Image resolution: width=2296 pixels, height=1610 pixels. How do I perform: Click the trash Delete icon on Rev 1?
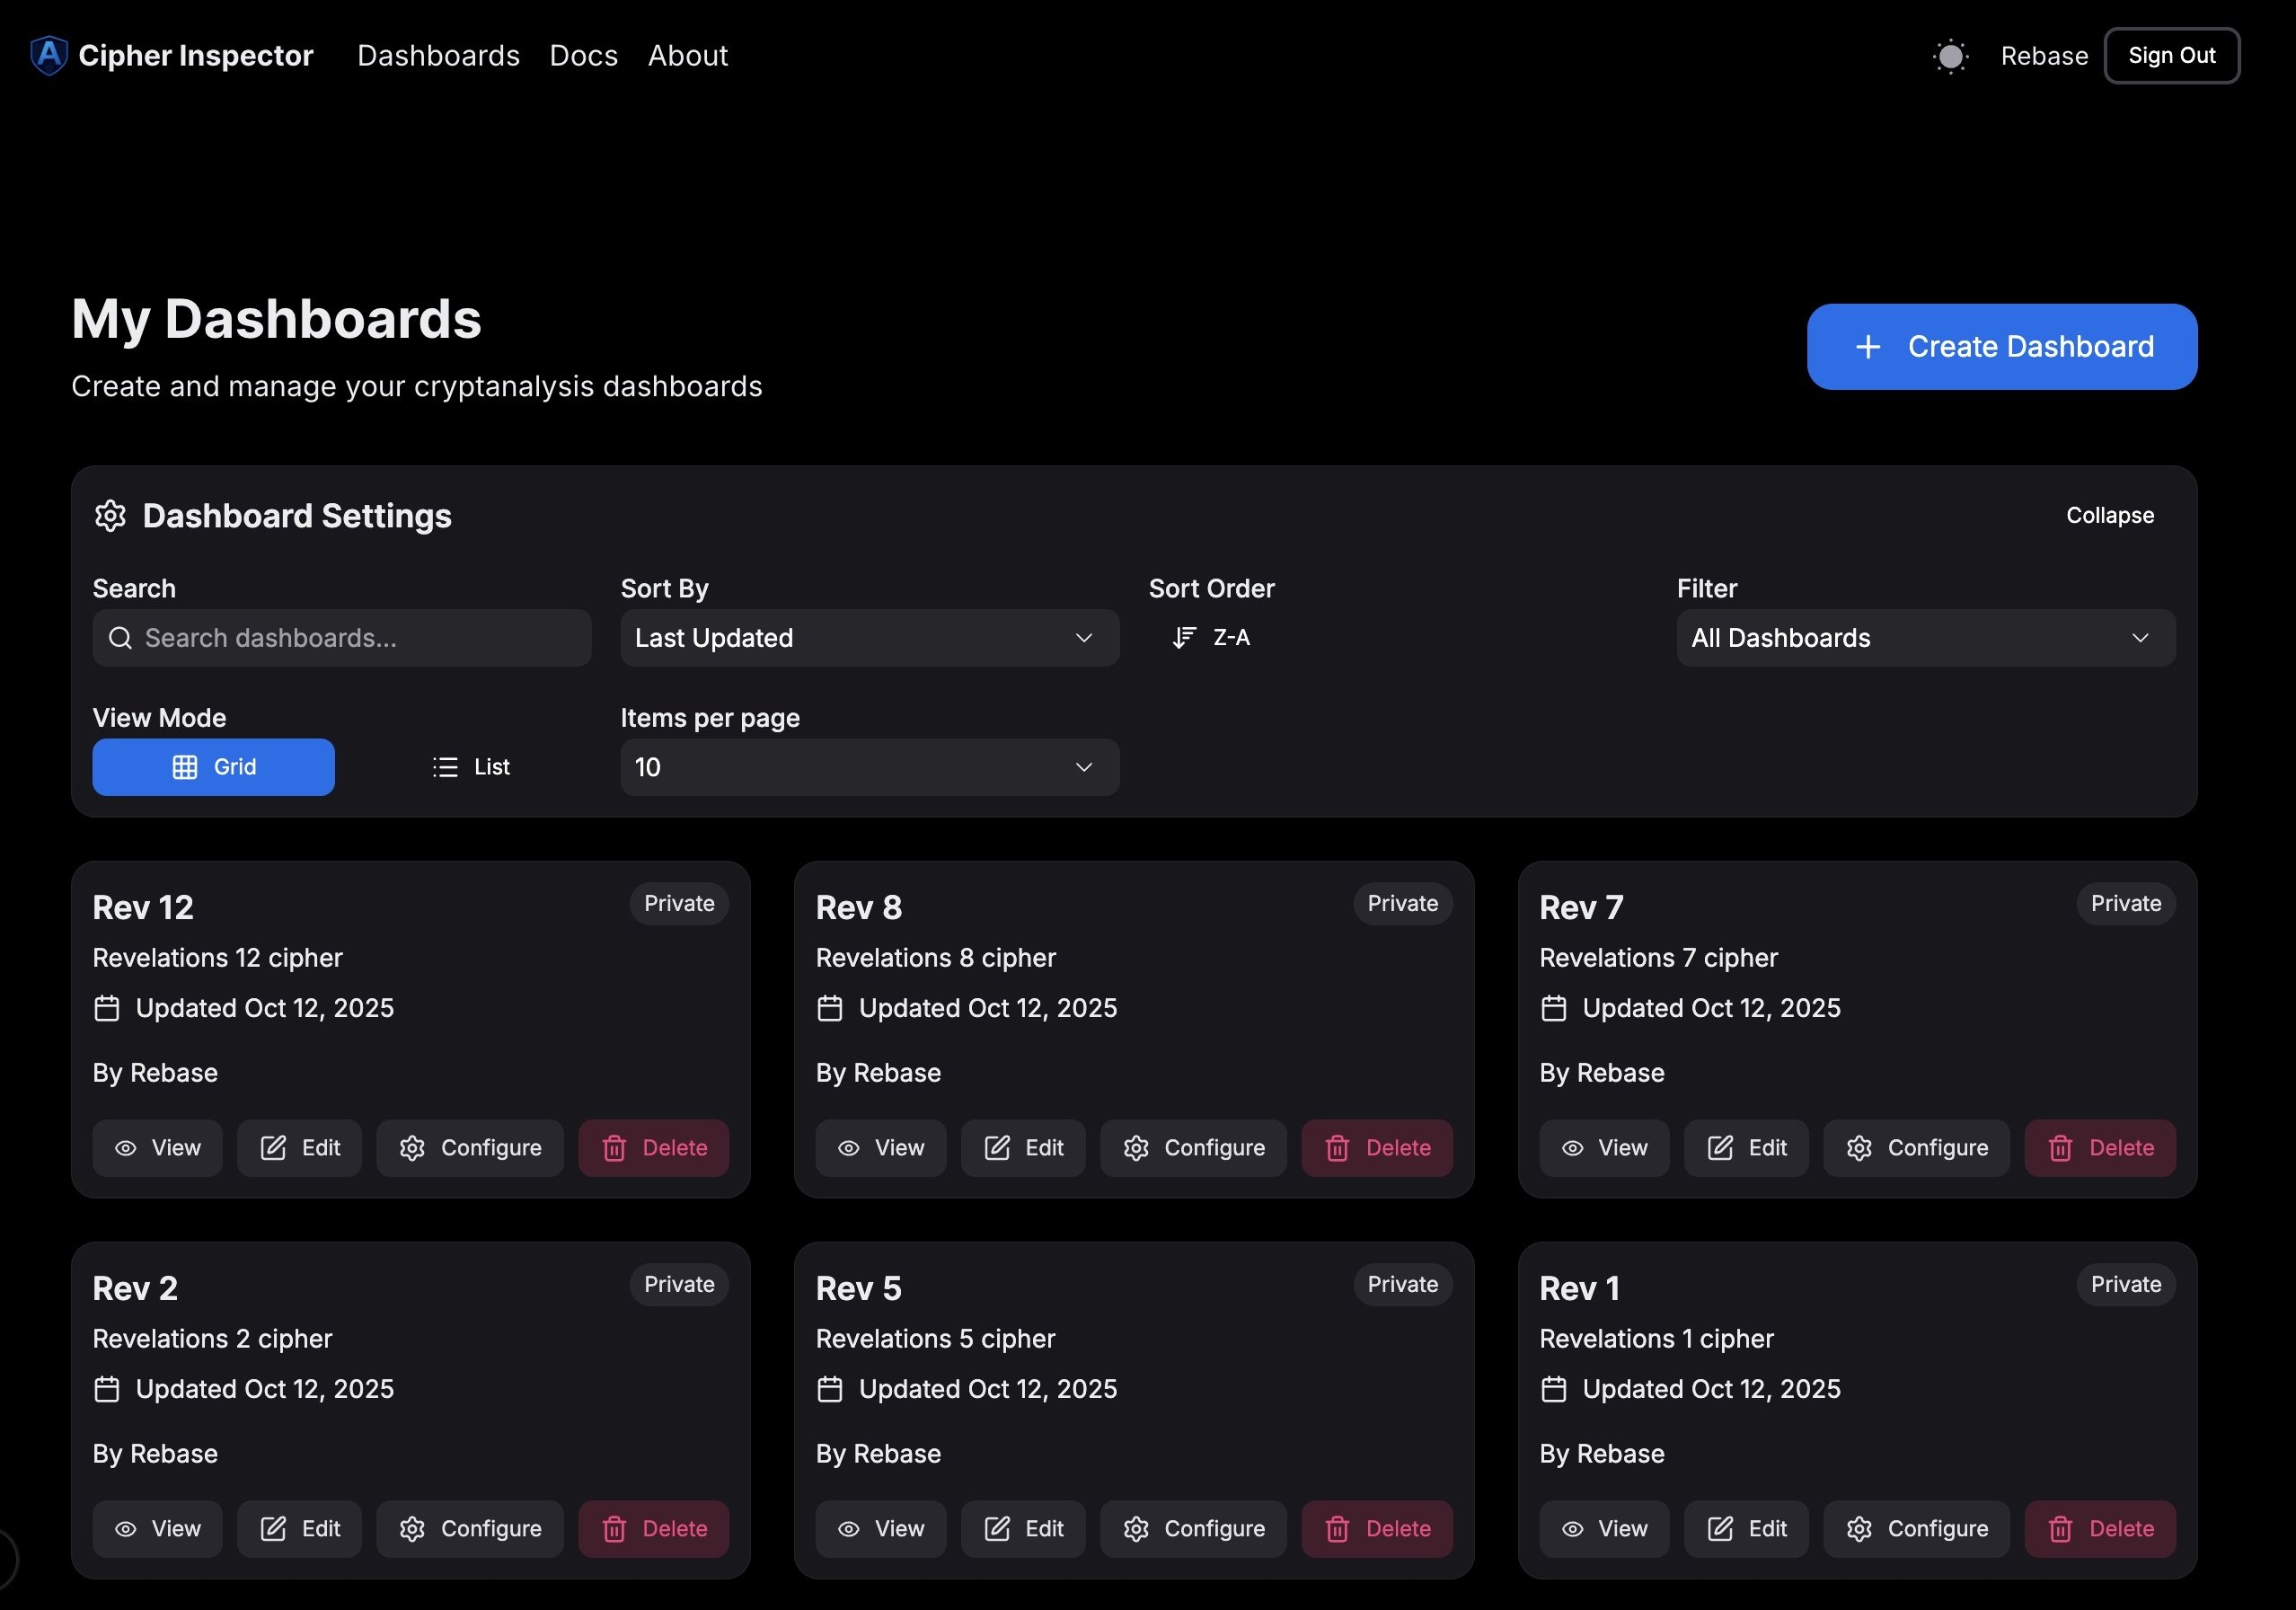[2060, 1529]
